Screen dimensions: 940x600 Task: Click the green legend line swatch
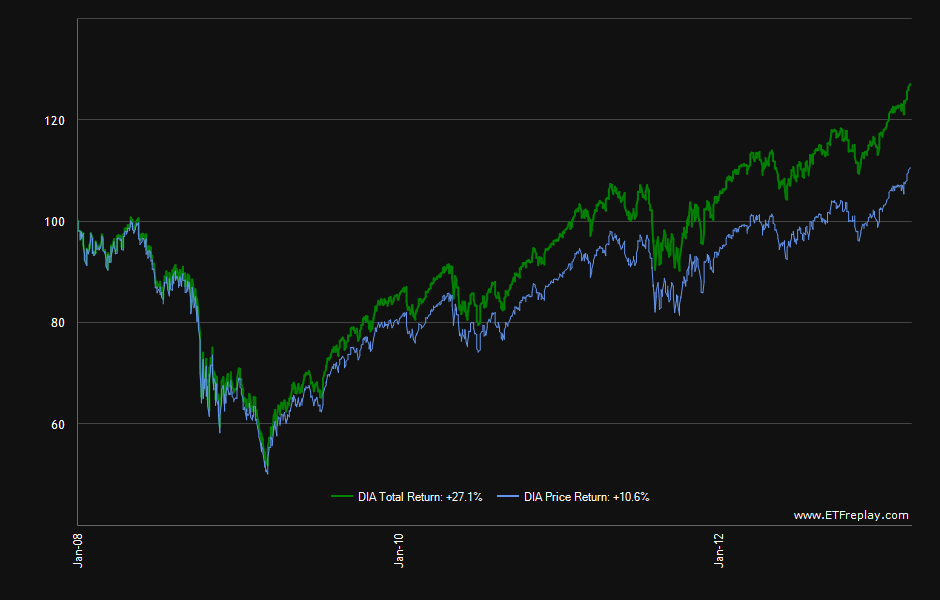342,496
